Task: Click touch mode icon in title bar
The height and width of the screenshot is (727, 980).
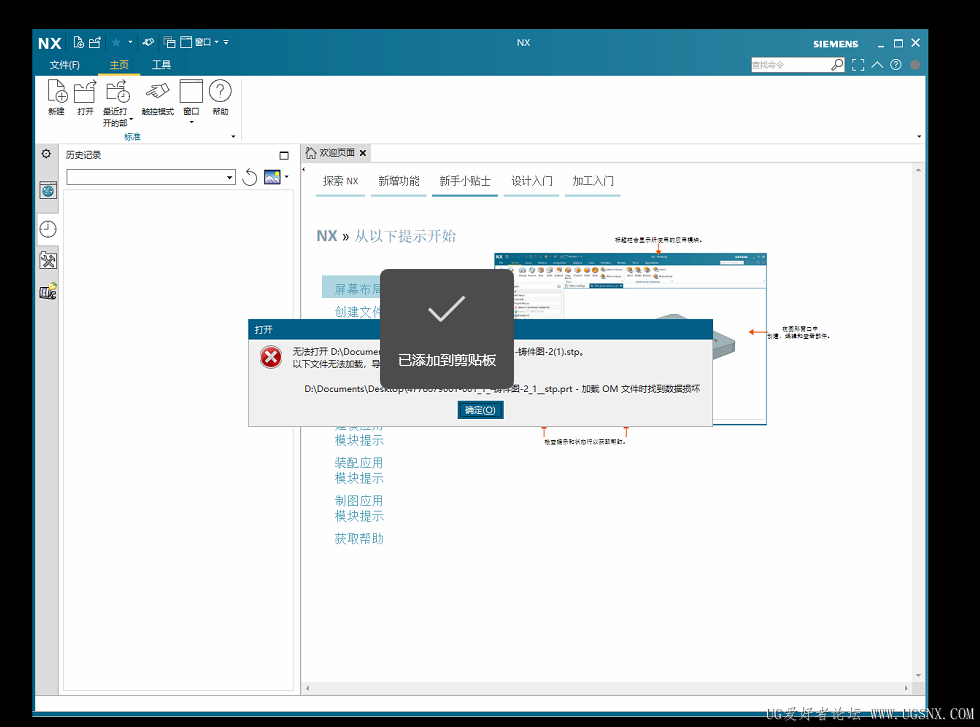Action: click(x=148, y=43)
